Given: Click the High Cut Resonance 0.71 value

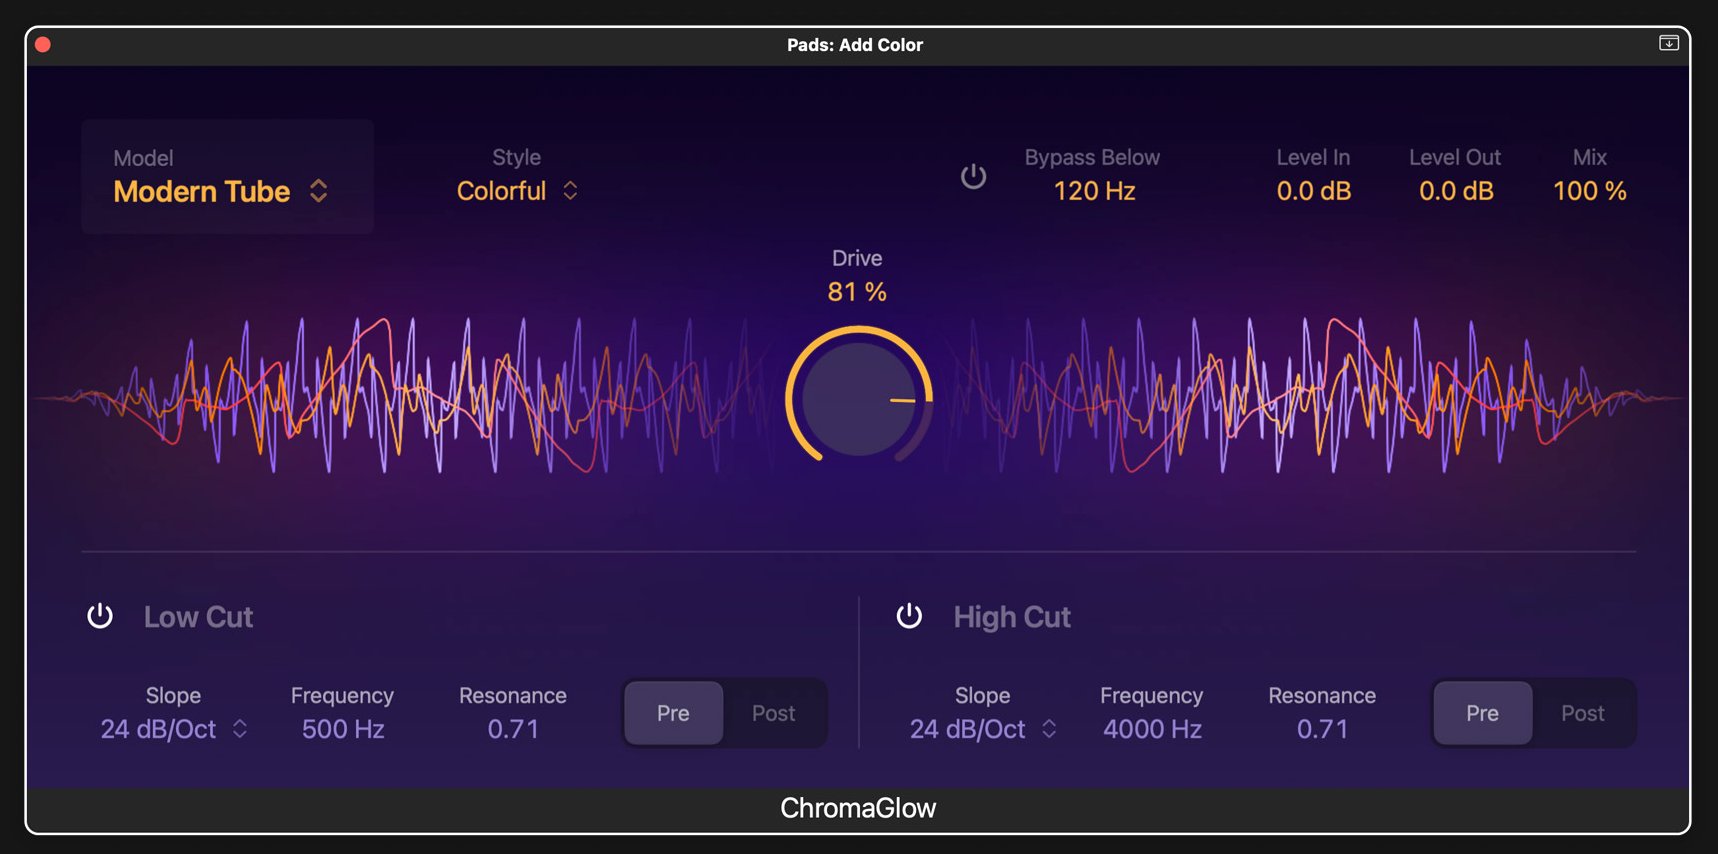Looking at the screenshot, I should [1322, 729].
